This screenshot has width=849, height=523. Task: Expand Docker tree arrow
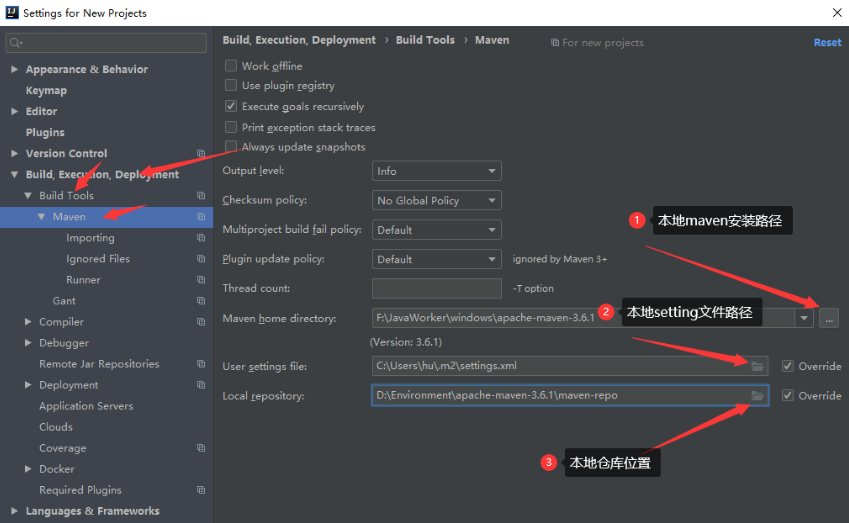[28, 469]
